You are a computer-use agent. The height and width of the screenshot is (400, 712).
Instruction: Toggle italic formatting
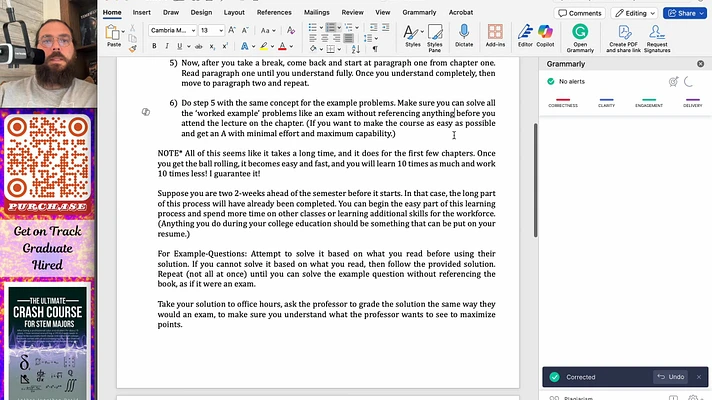167,46
